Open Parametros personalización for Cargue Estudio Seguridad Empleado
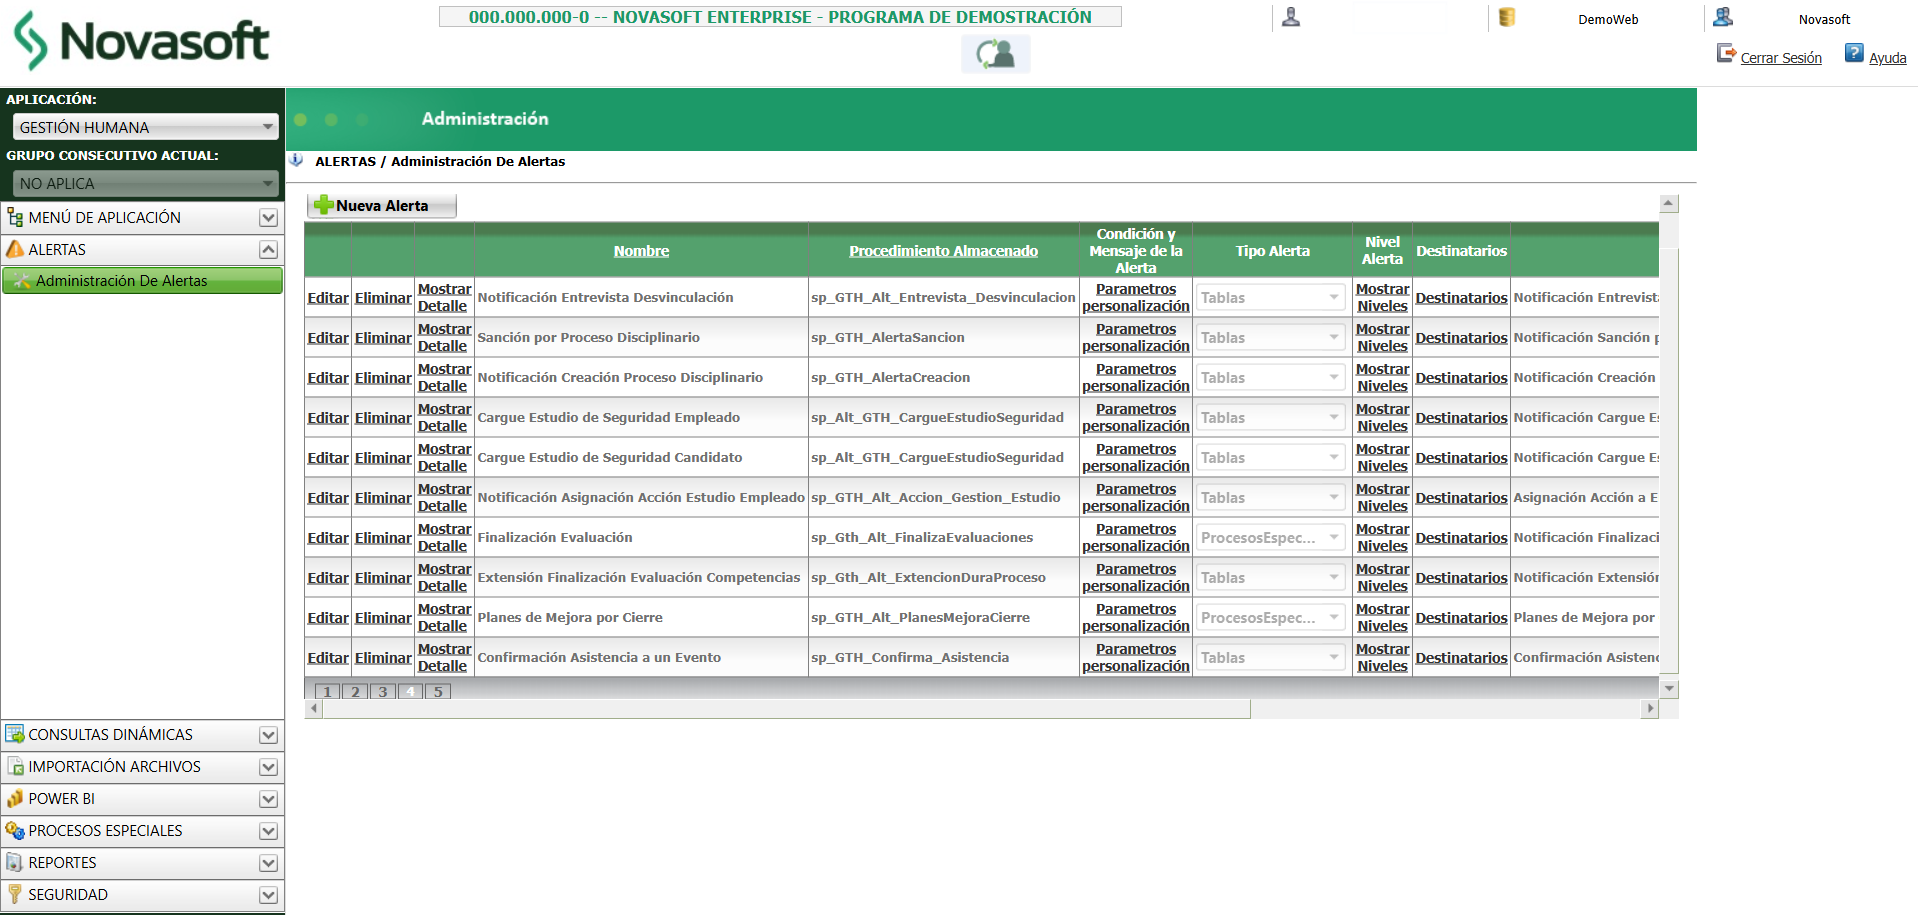The height and width of the screenshot is (915, 1918). (x=1136, y=417)
